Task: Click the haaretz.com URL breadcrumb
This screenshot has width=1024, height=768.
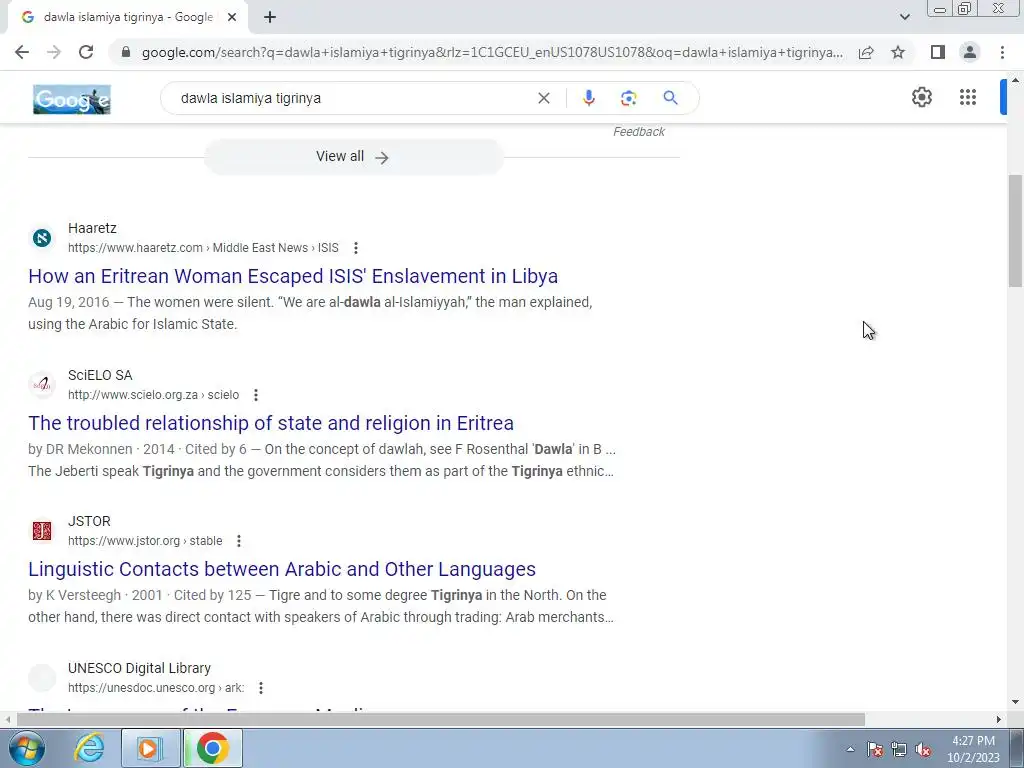Action: tap(203, 248)
